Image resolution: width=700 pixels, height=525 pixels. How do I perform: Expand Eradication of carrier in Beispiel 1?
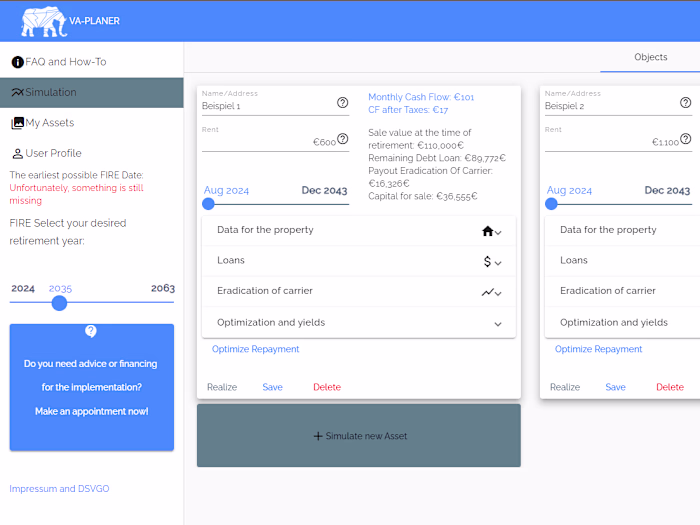[359, 291]
